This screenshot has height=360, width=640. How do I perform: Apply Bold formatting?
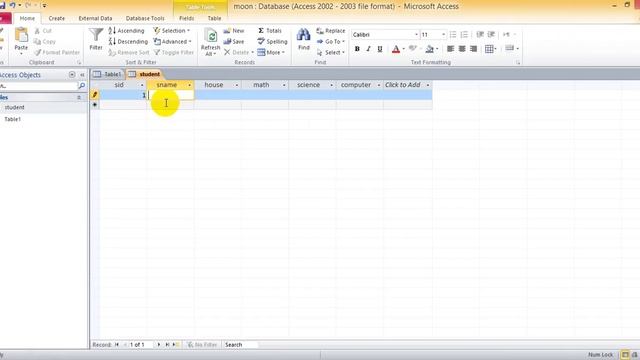(x=357, y=49)
